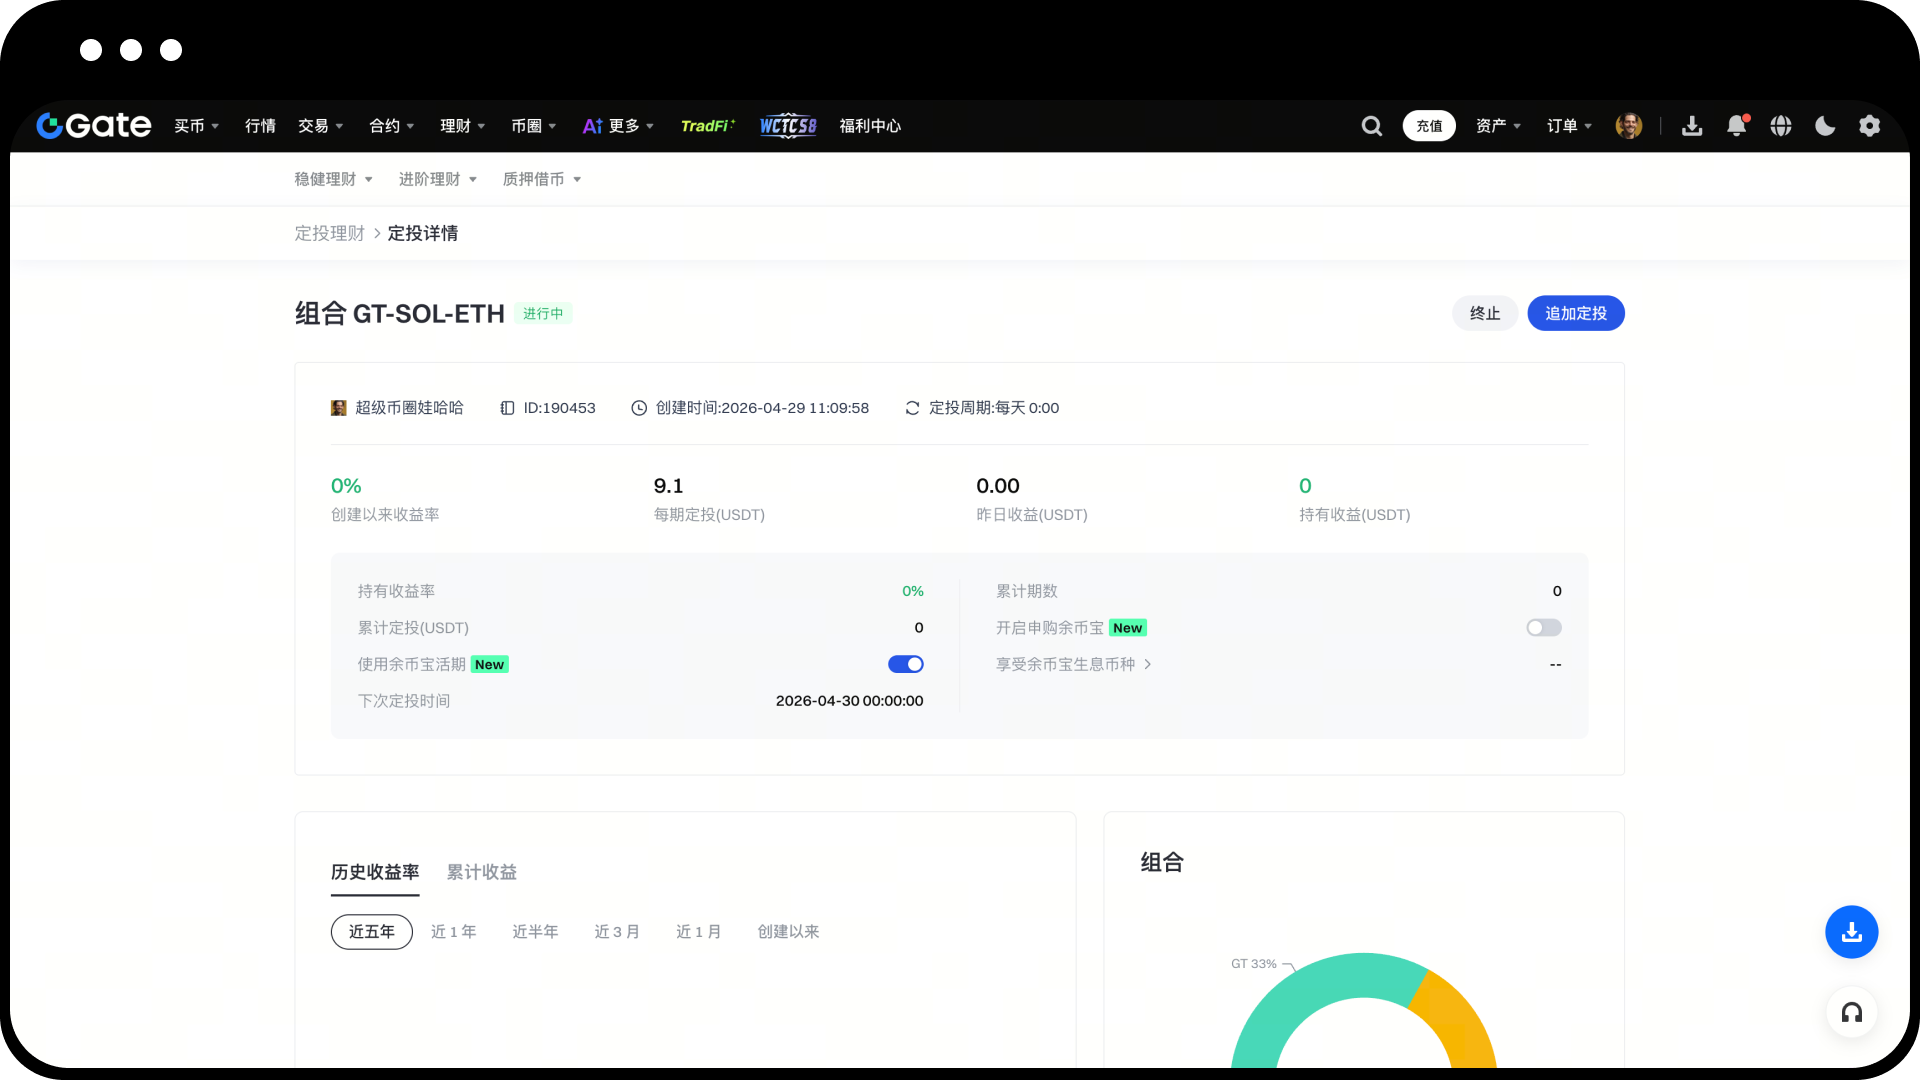Click the next investment time 2026-04-30 00:00:00
This screenshot has width=1920, height=1080.
coord(850,701)
